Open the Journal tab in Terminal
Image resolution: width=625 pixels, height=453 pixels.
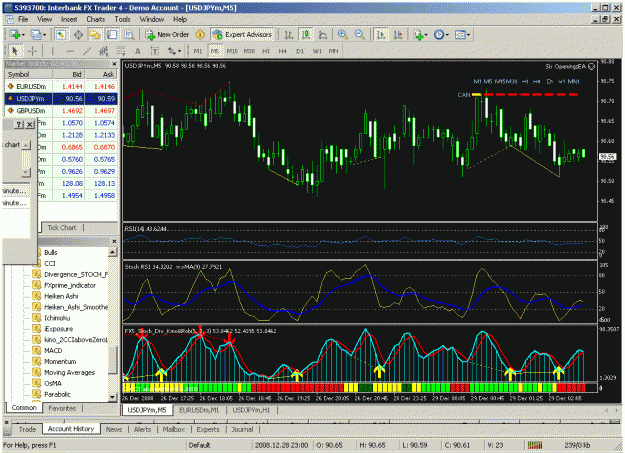click(242, 429)
